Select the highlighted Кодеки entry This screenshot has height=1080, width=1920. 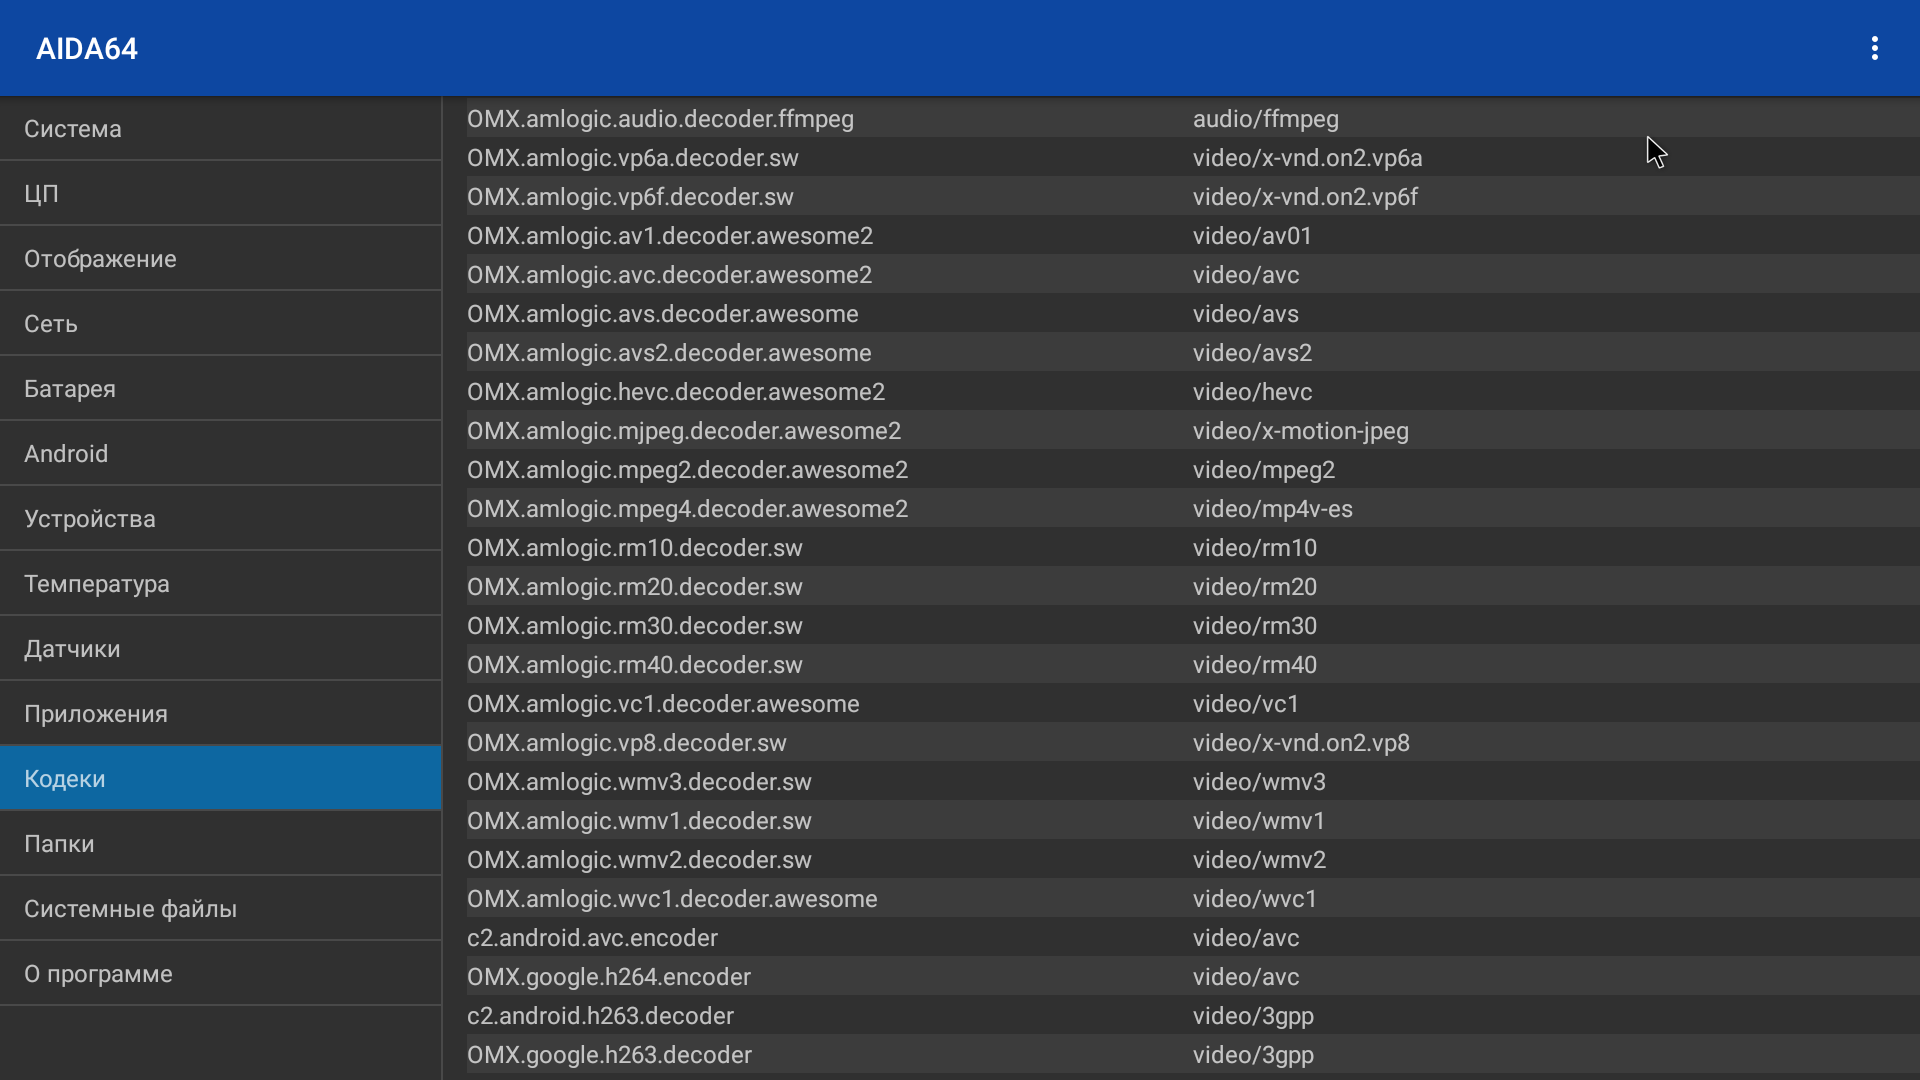pyautogui.click(x=220, y=779)
